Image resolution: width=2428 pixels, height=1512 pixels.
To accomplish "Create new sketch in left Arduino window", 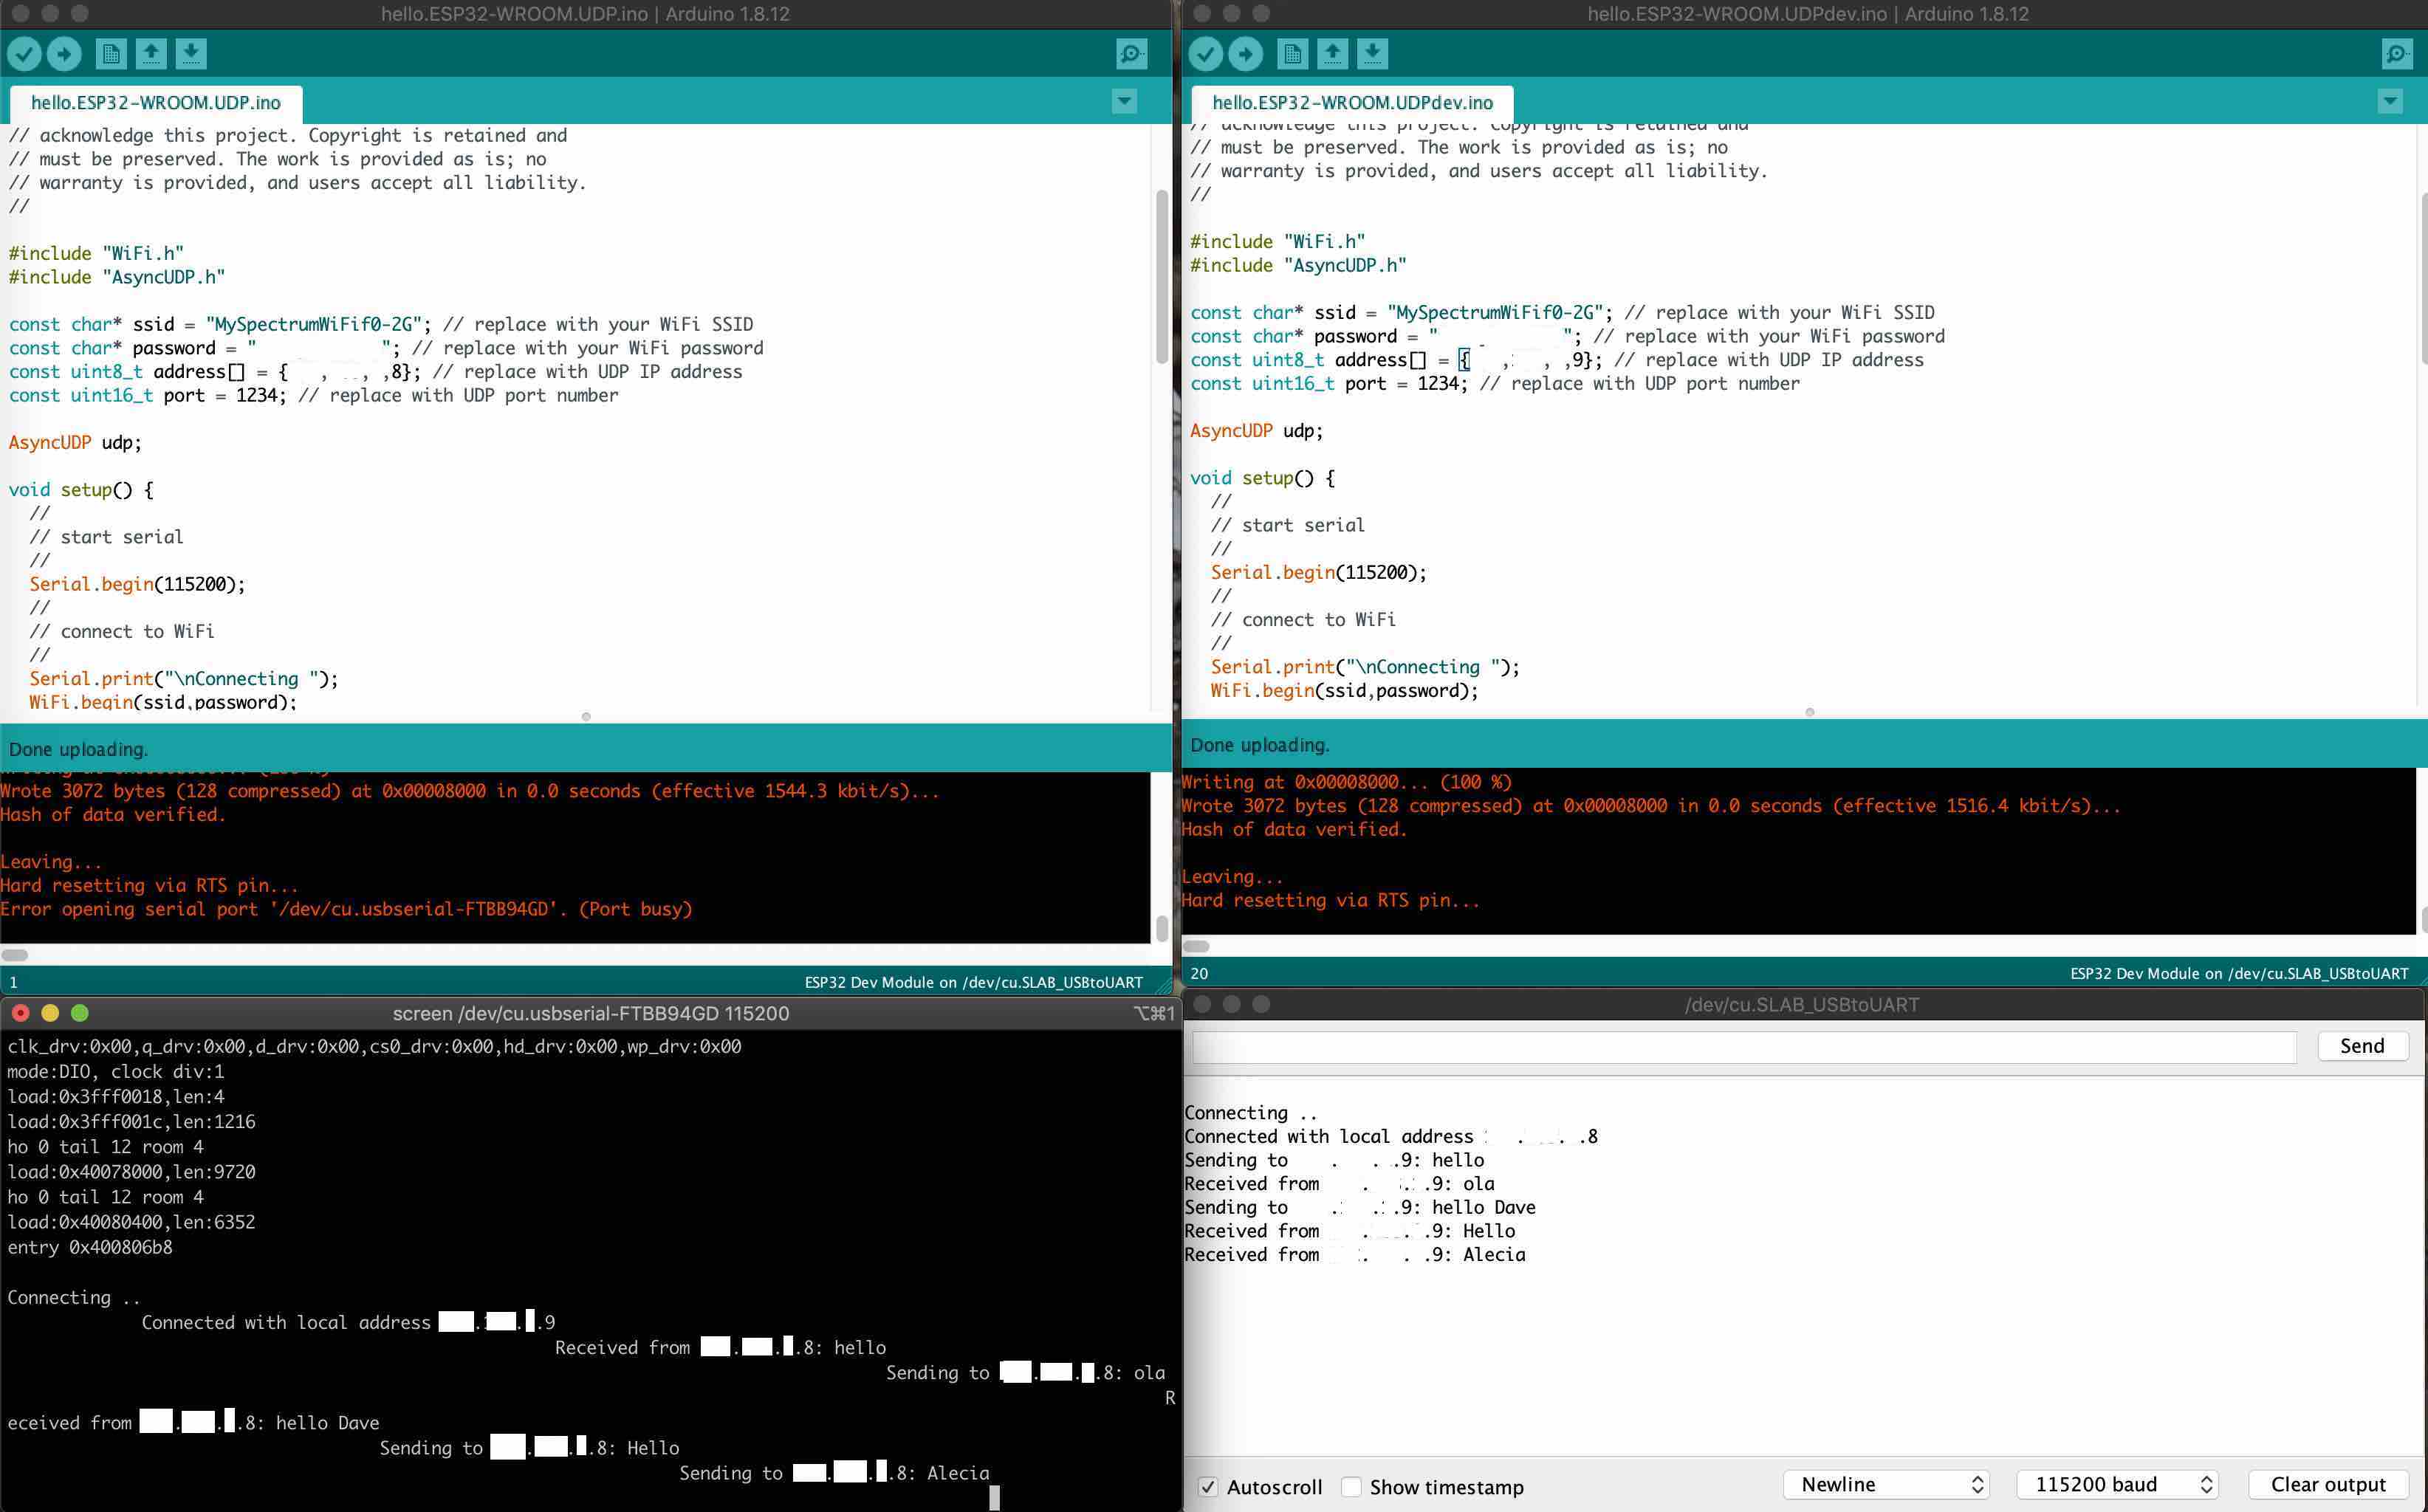I will pyautogui.click(x=111, y=54).
